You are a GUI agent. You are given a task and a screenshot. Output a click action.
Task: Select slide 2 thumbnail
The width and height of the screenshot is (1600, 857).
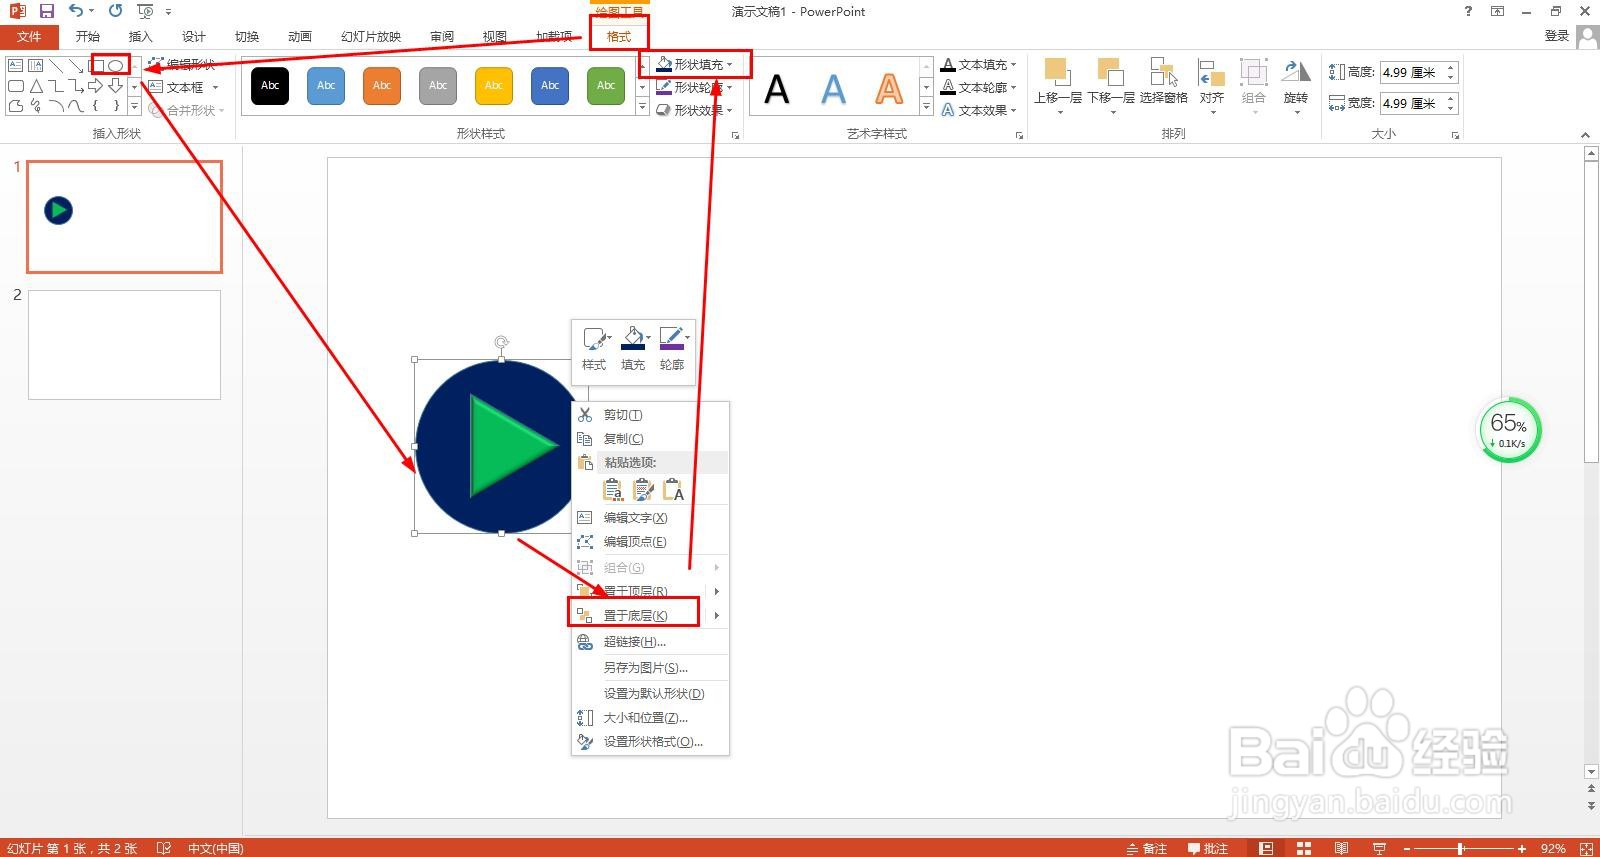click(124, 345)
